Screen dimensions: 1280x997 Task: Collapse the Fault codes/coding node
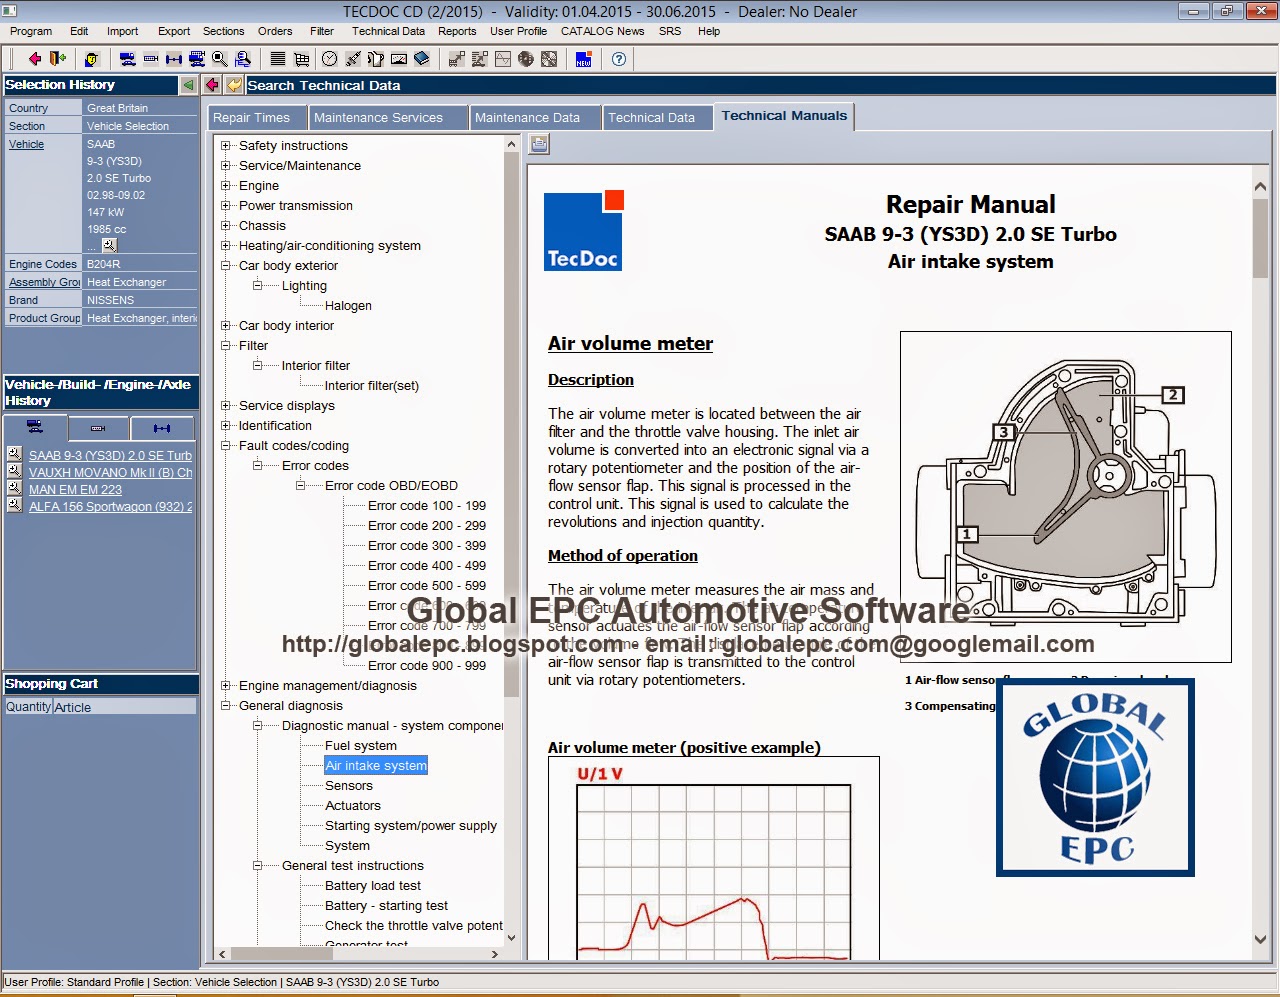pos(226,446)
